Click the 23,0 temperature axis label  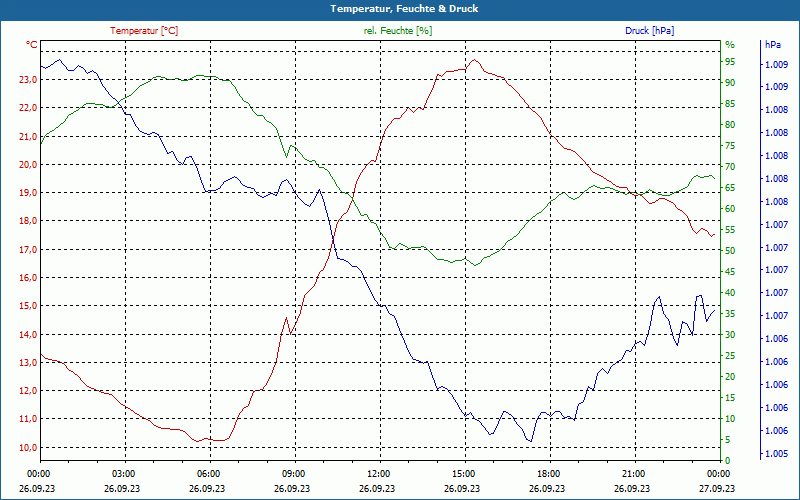28,80
